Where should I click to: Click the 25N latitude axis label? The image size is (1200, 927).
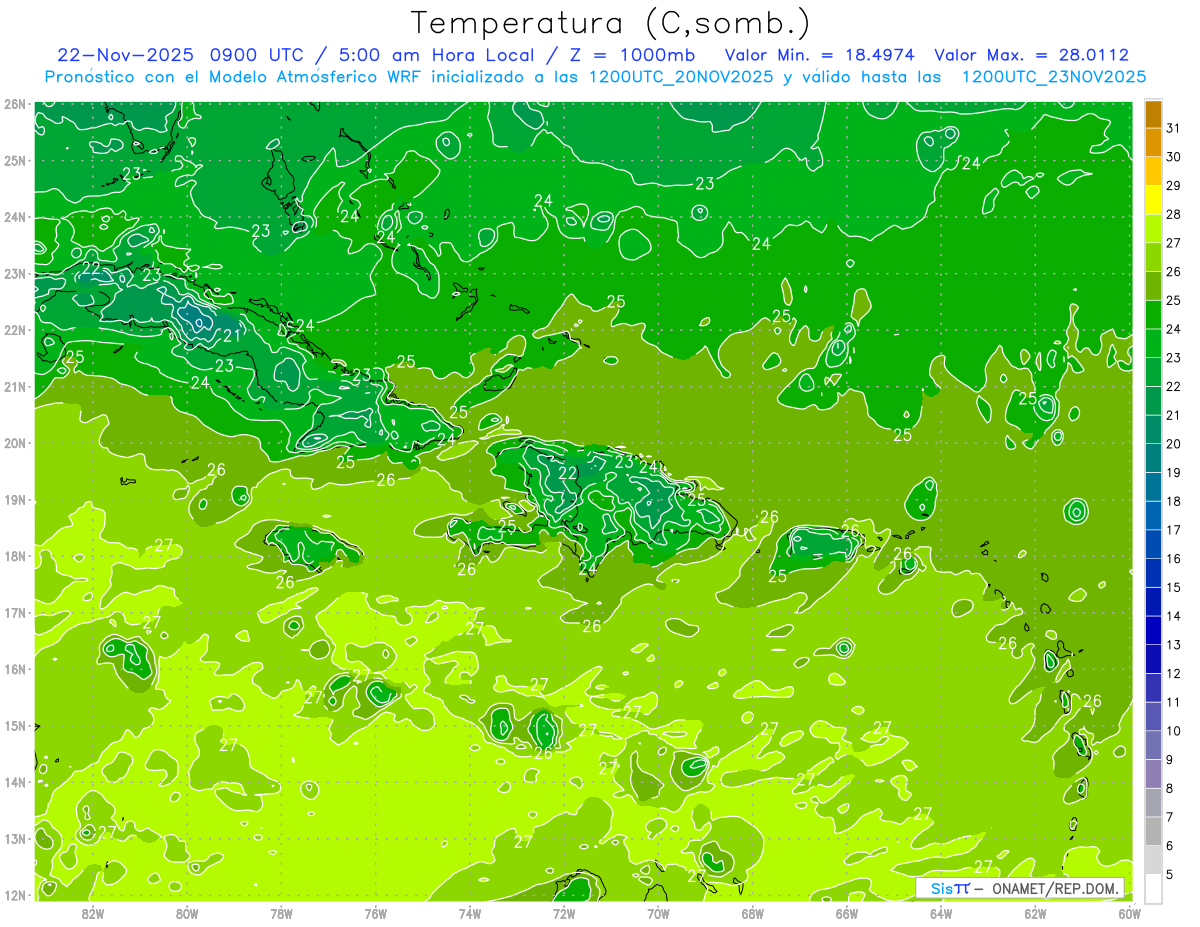coord(15,160)
